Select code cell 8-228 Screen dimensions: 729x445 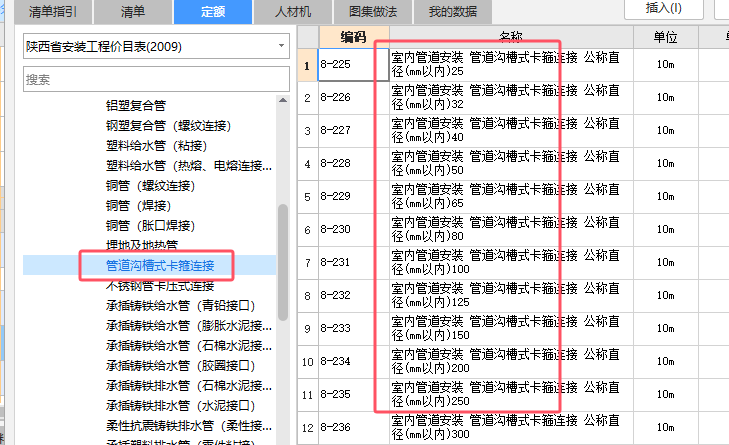(x=354, y=164)
